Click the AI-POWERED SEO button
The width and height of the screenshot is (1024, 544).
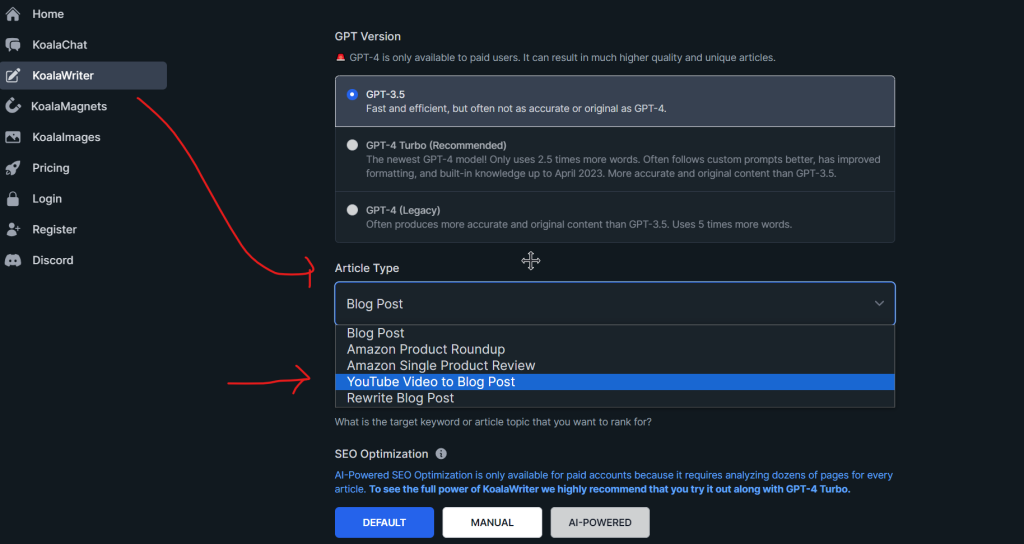(600, 522)
